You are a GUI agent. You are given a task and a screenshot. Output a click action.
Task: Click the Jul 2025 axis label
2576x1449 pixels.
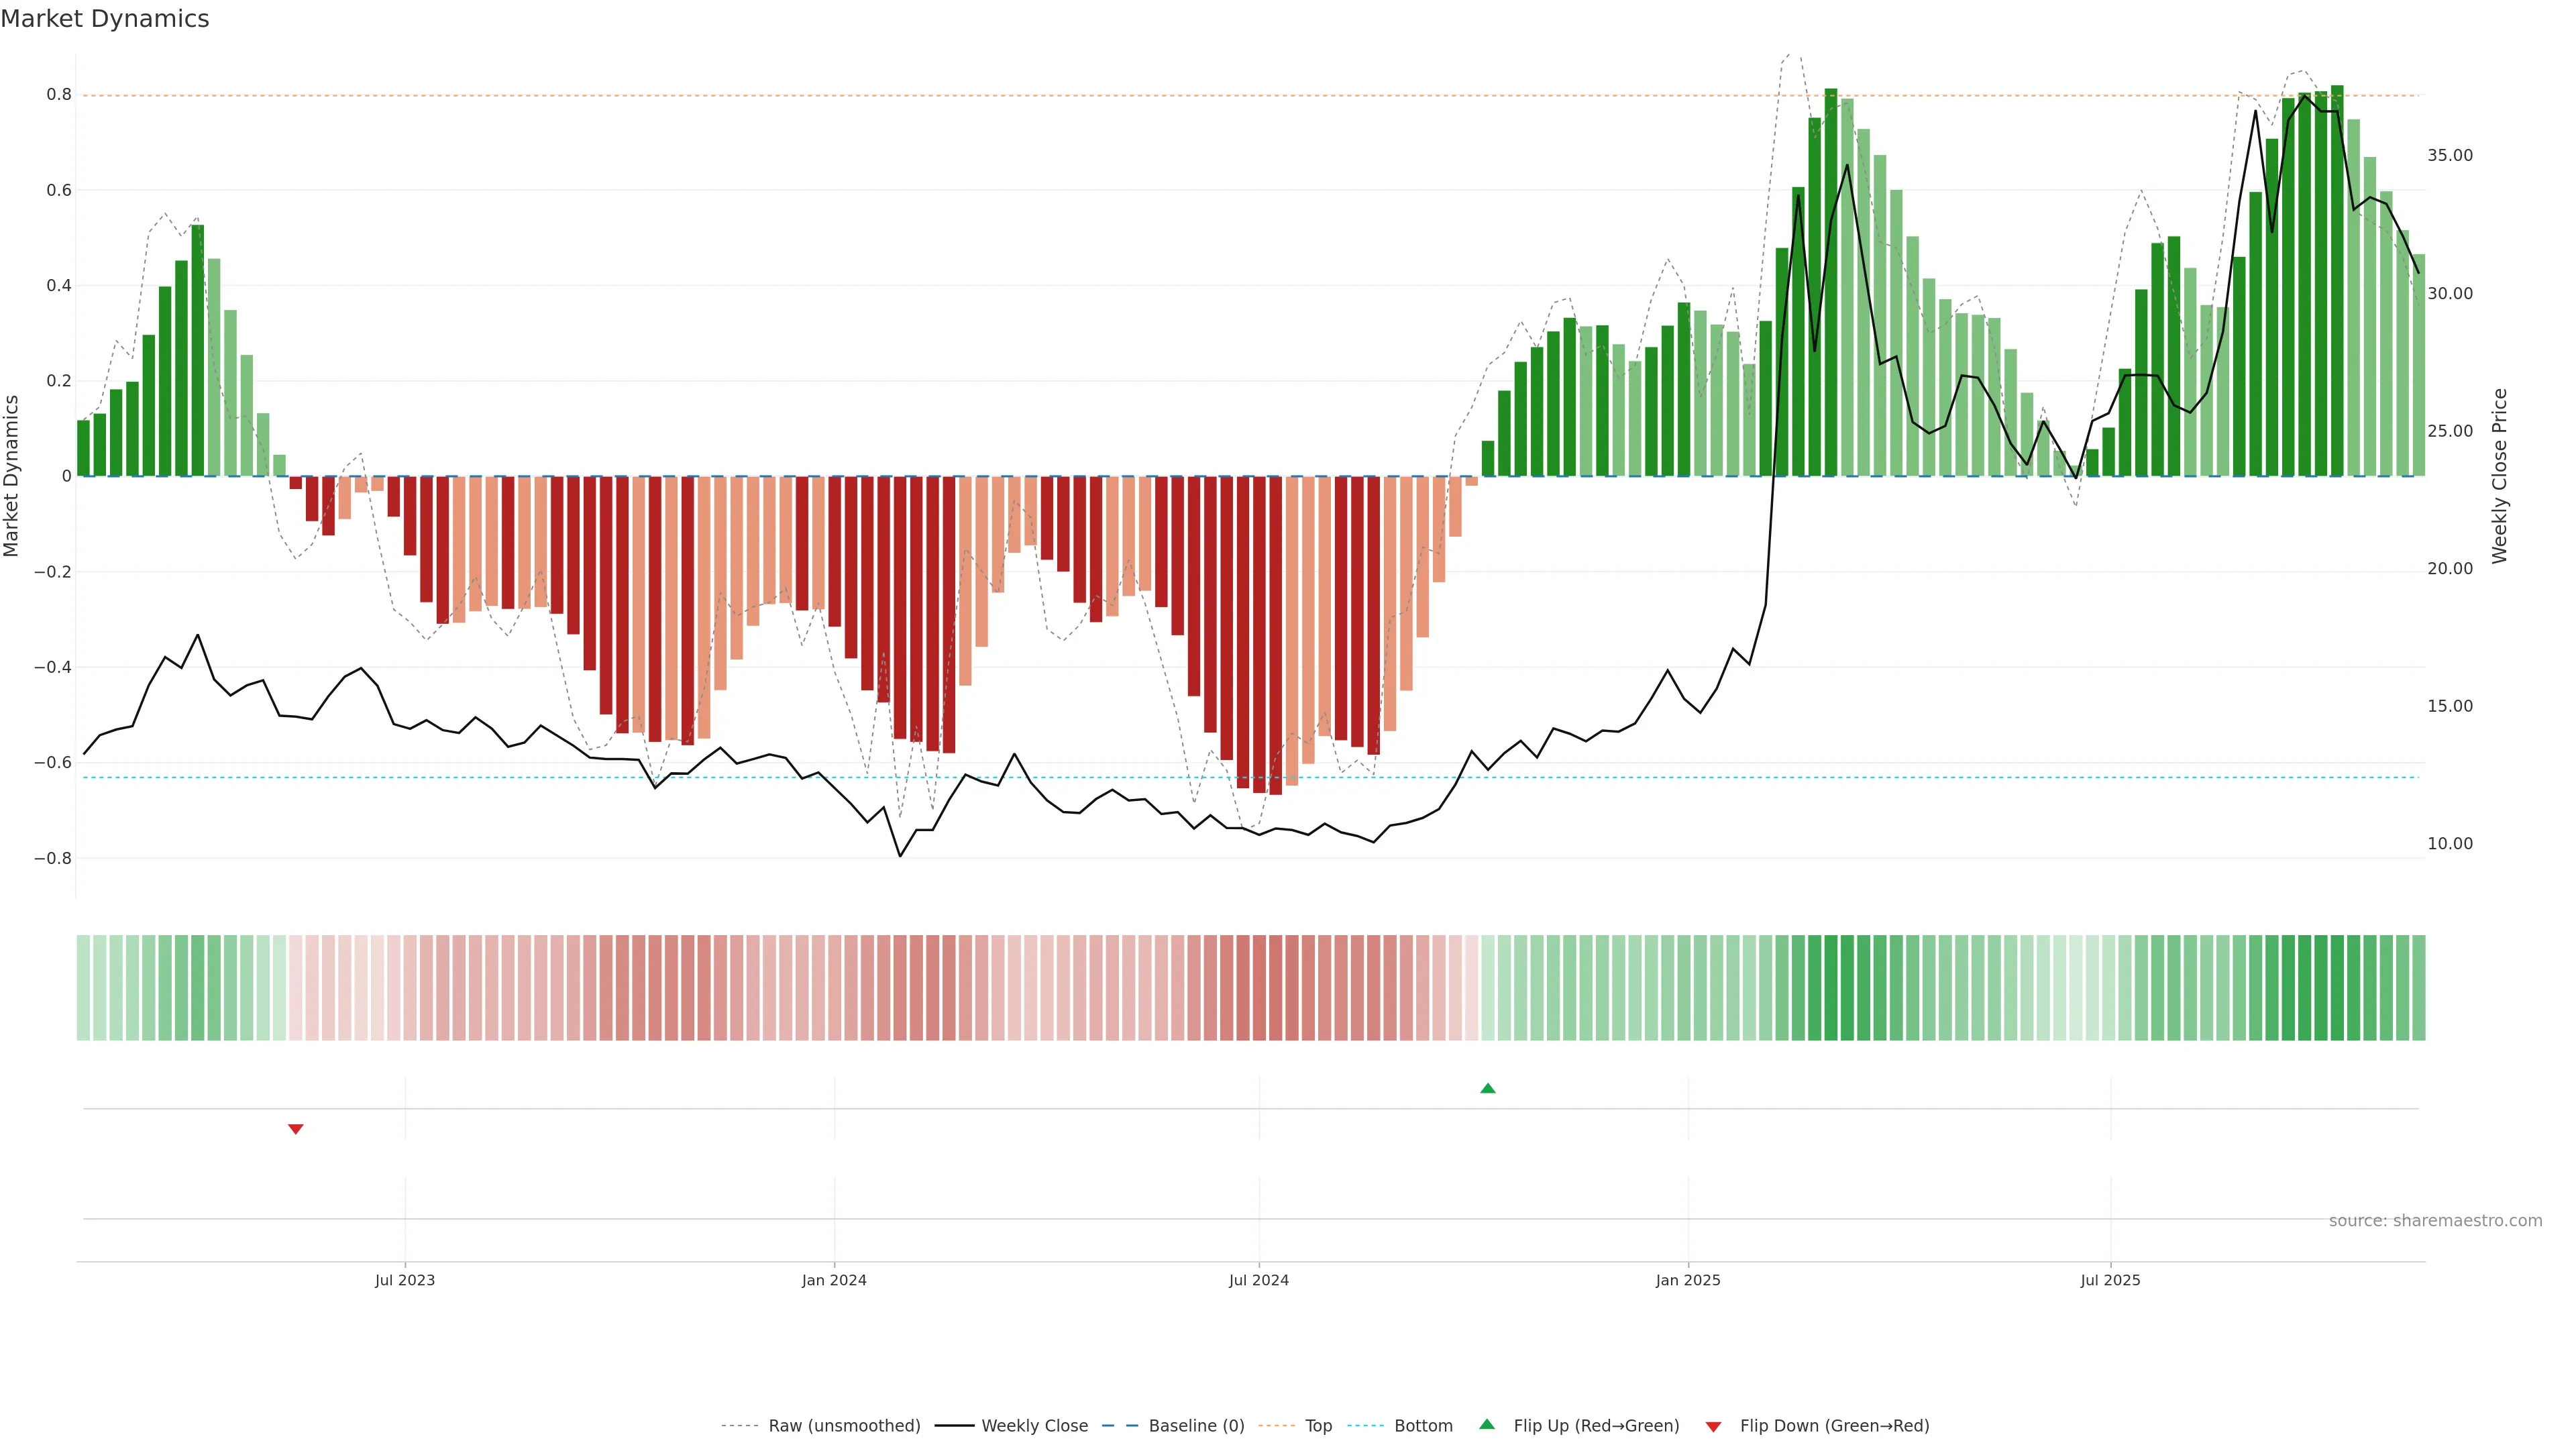coord(2110,1280)
